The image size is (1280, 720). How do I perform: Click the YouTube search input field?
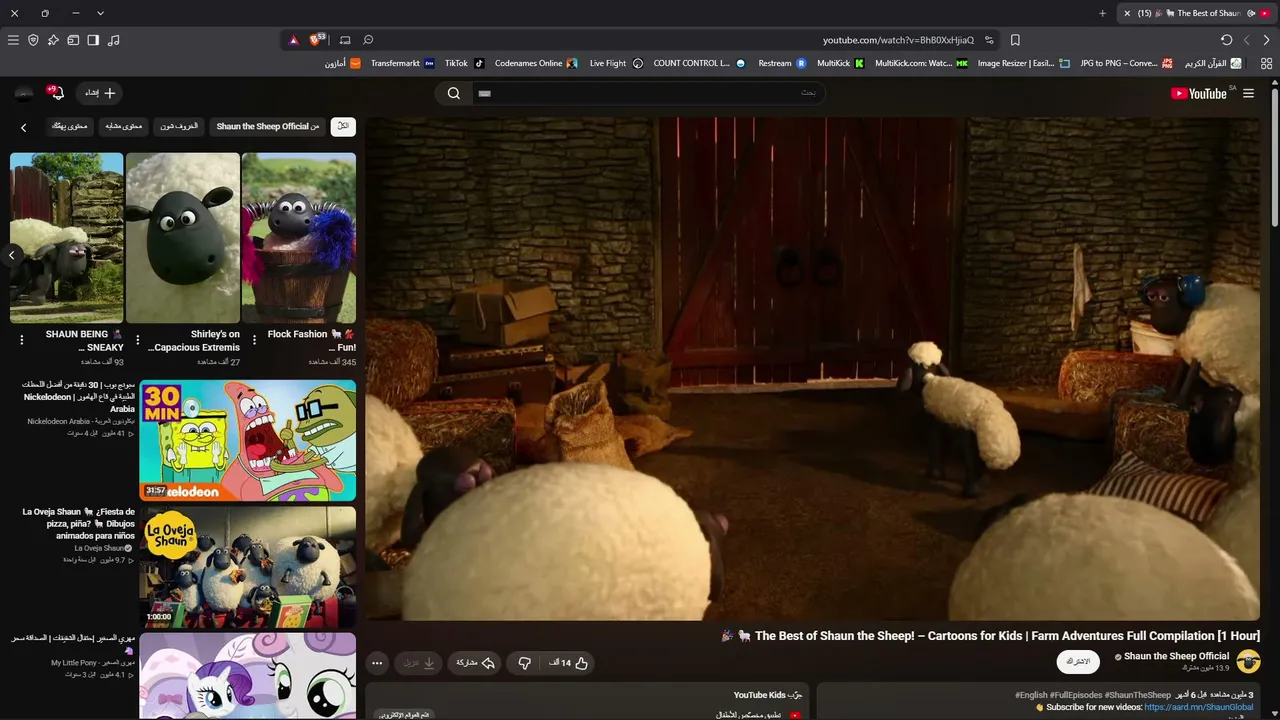(x=647, y=93)
